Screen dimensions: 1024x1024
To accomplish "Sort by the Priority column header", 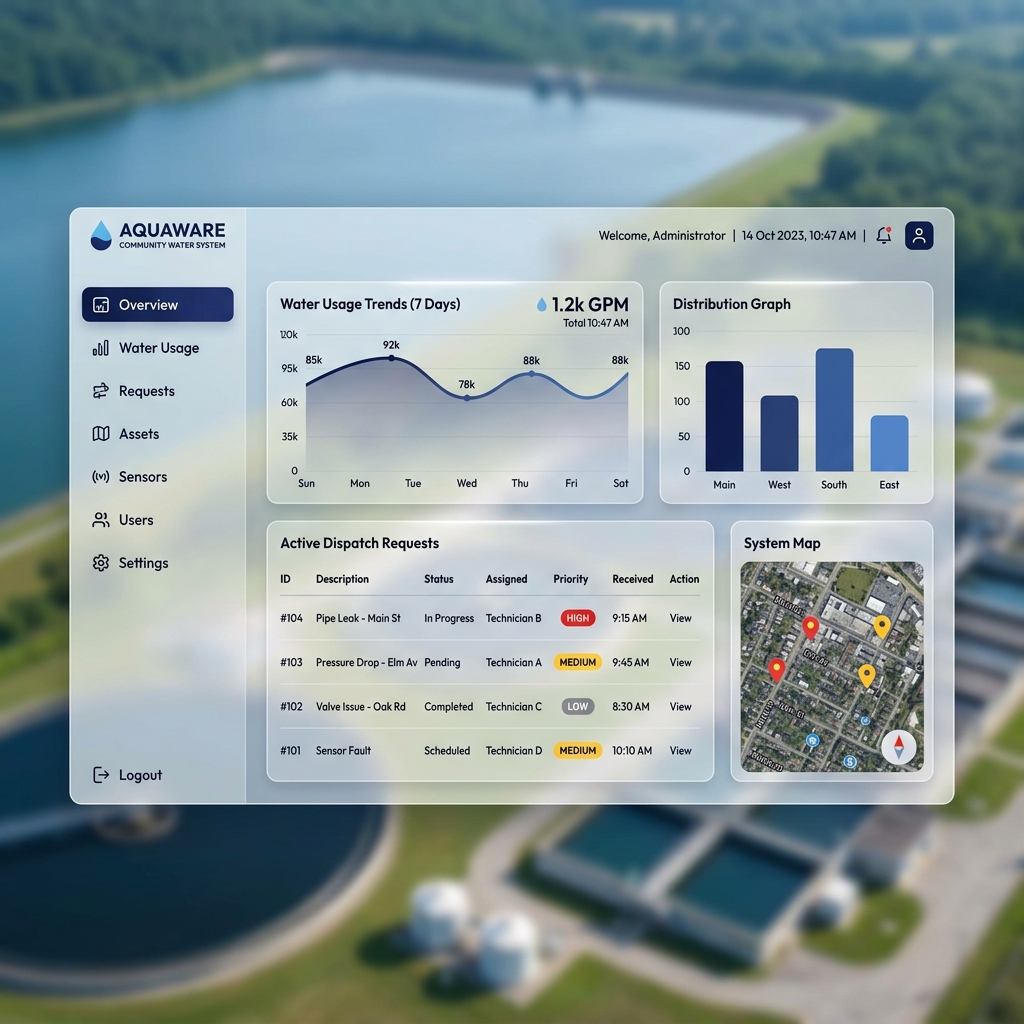I will click(x=571, y=579).
